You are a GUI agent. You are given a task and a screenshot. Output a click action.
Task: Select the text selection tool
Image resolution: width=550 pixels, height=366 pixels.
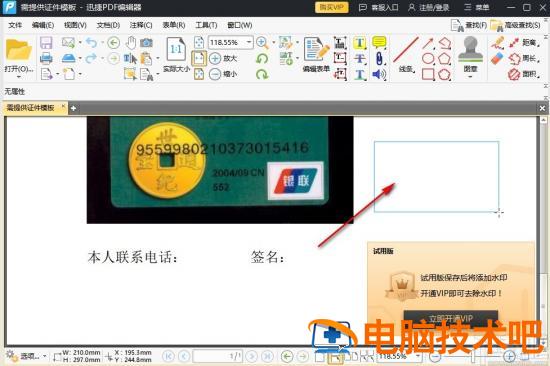[130, 59]
